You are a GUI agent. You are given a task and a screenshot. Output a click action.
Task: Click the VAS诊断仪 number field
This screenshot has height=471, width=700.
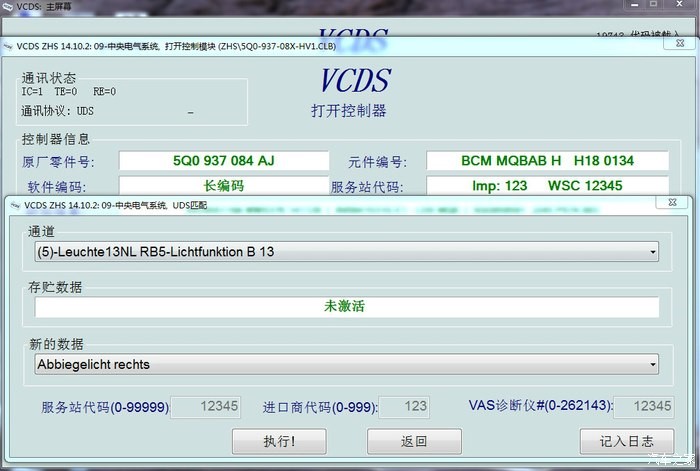(643, 407)
